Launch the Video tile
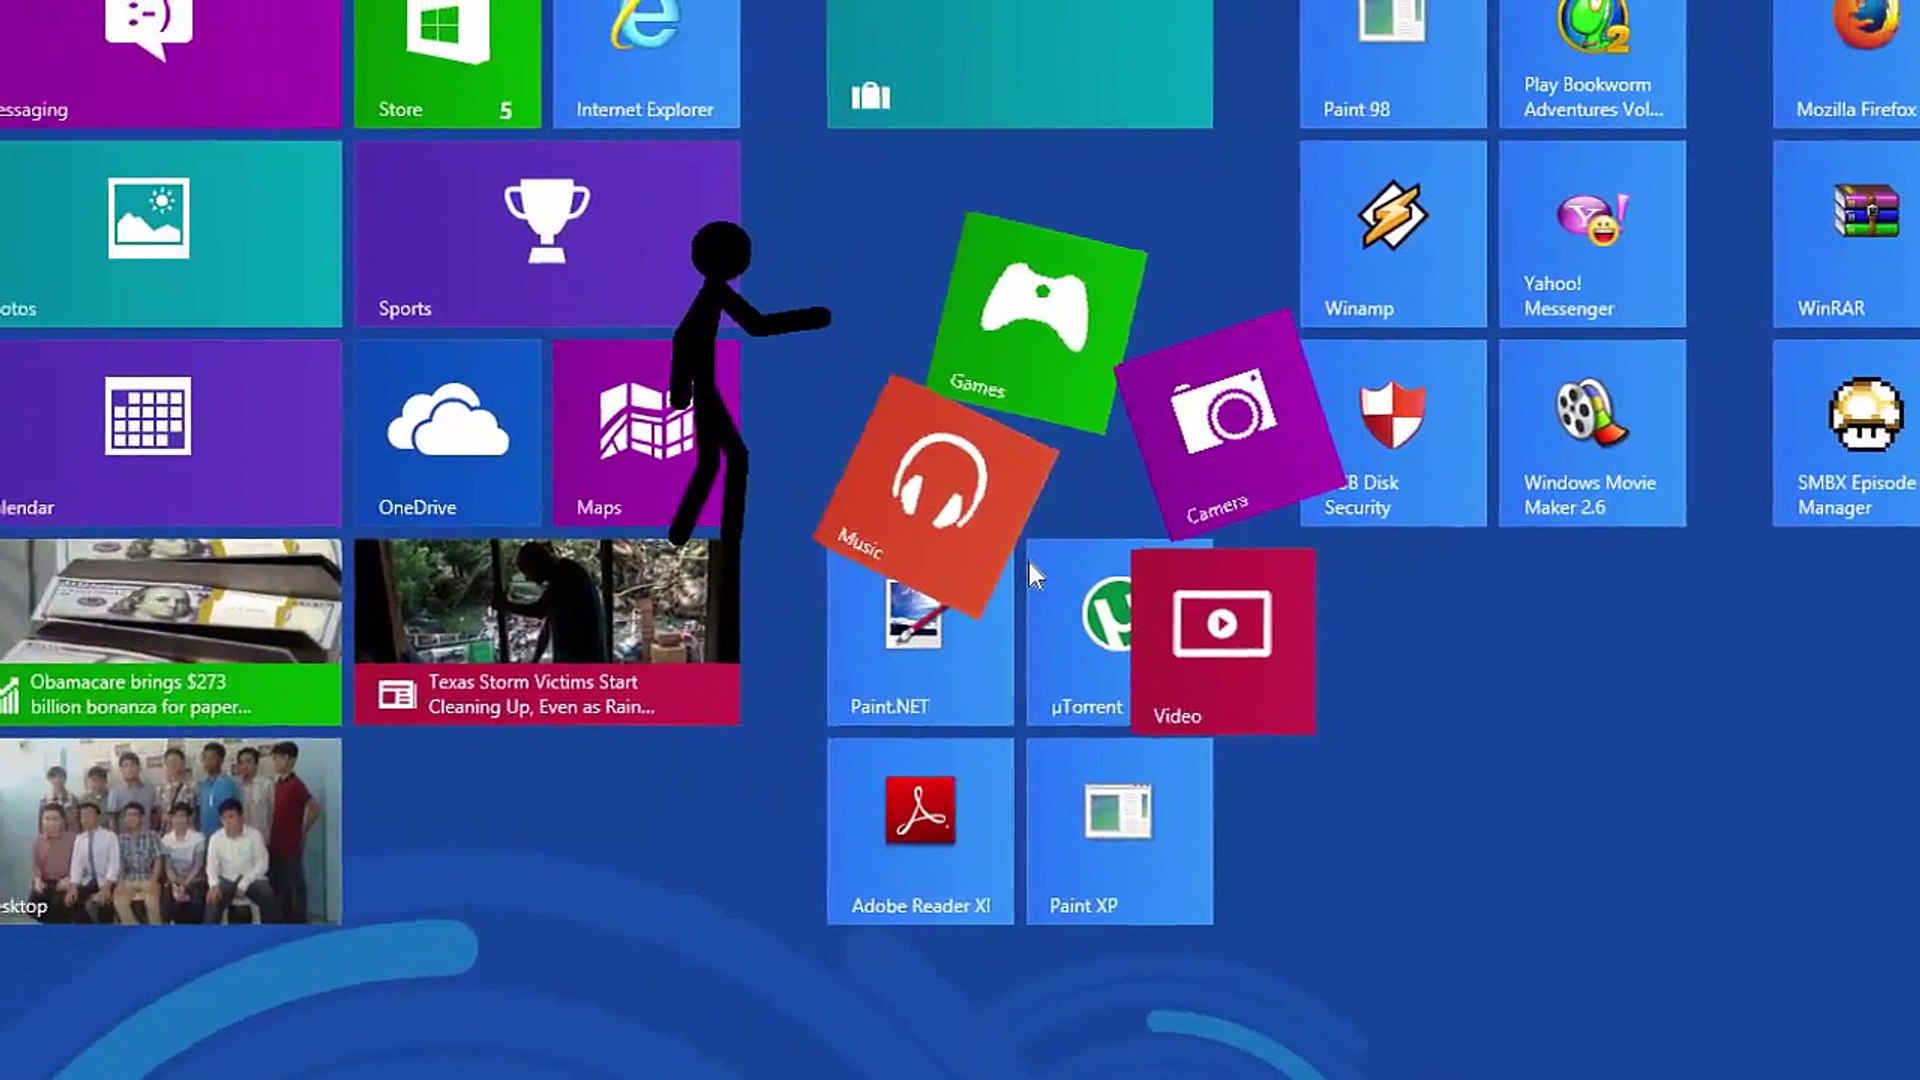The width and height of the screenshot is (1920, 1080). point(1222,640)
